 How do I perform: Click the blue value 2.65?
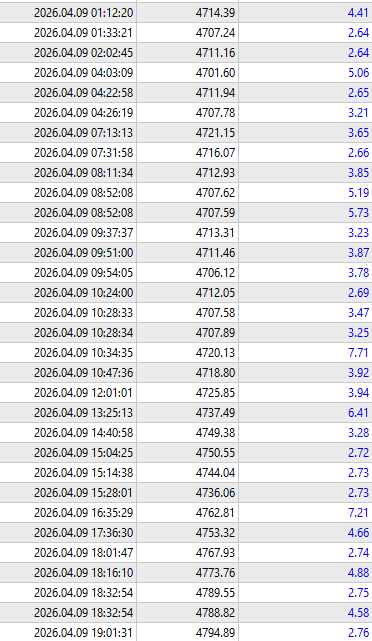(359, 93)
